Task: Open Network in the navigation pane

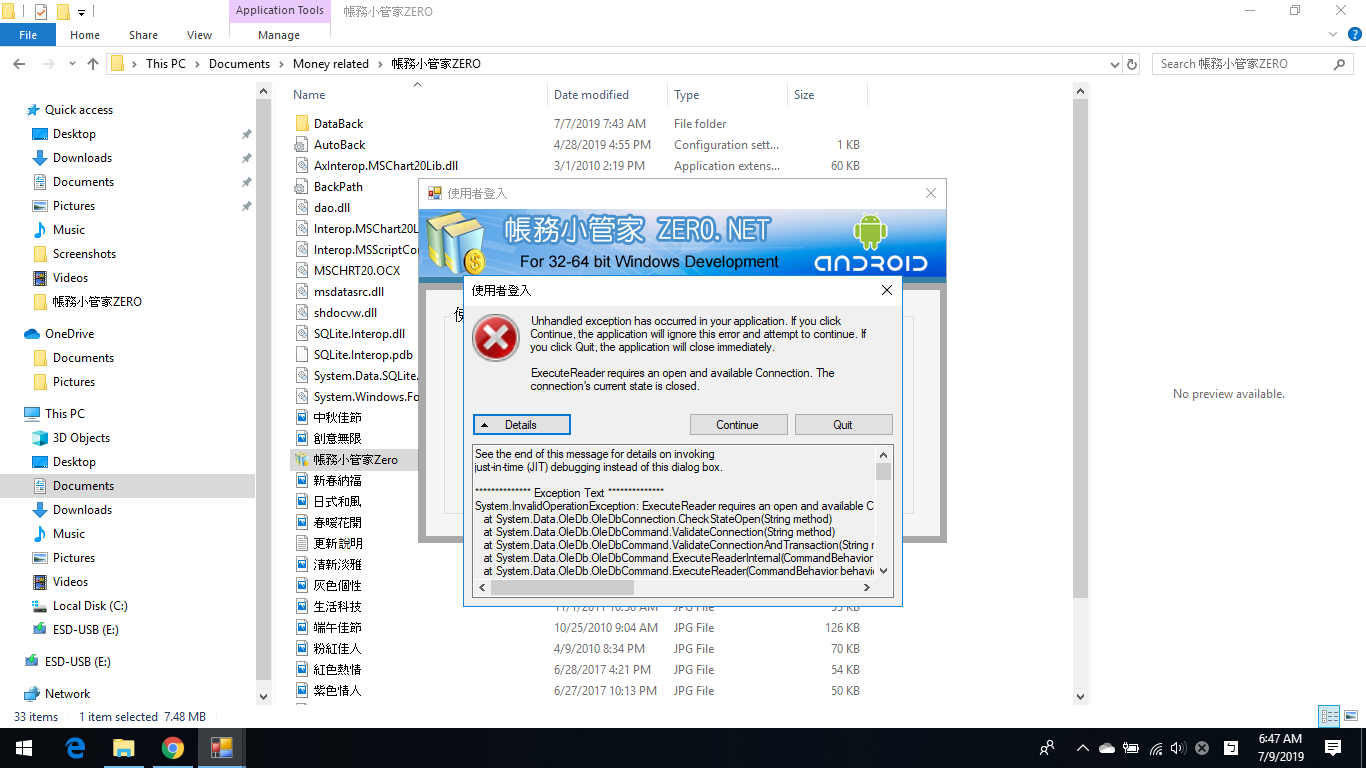Action: 67,694
